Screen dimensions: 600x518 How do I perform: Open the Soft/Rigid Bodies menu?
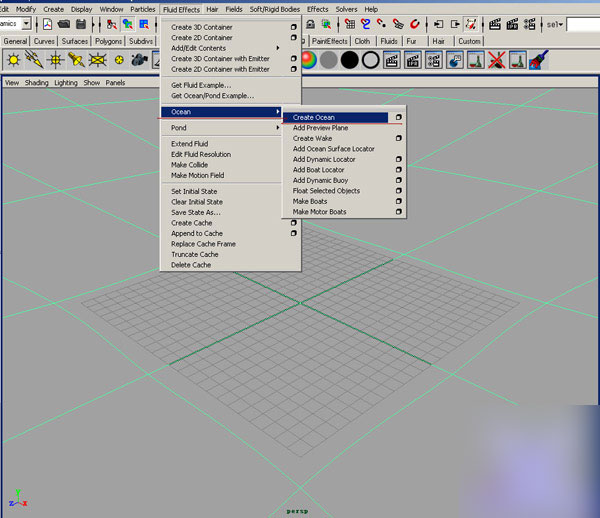pyautogui.click(x=275, y=9)
